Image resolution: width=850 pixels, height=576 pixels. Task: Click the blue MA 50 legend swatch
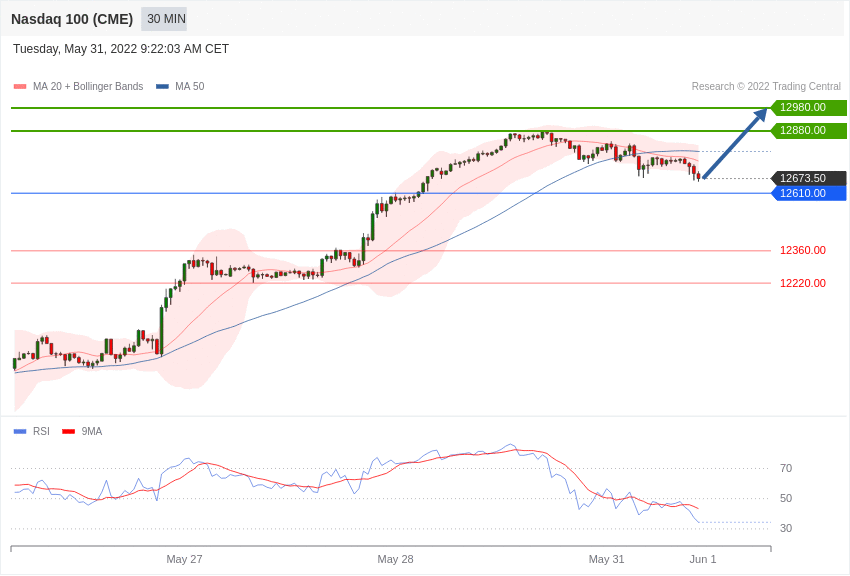pyautogui.click(x=162, y=87)
